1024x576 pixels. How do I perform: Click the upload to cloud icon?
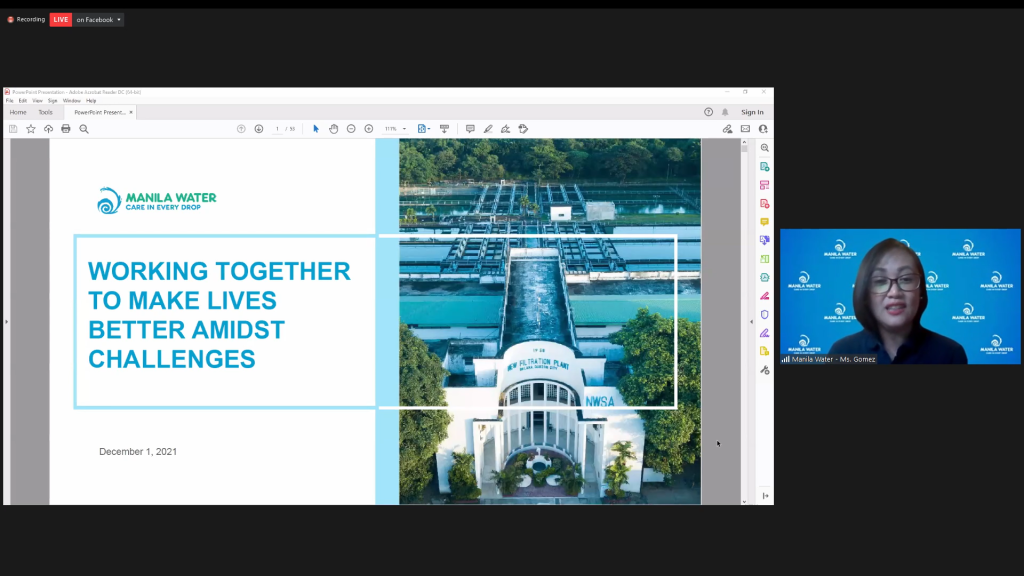48,129
